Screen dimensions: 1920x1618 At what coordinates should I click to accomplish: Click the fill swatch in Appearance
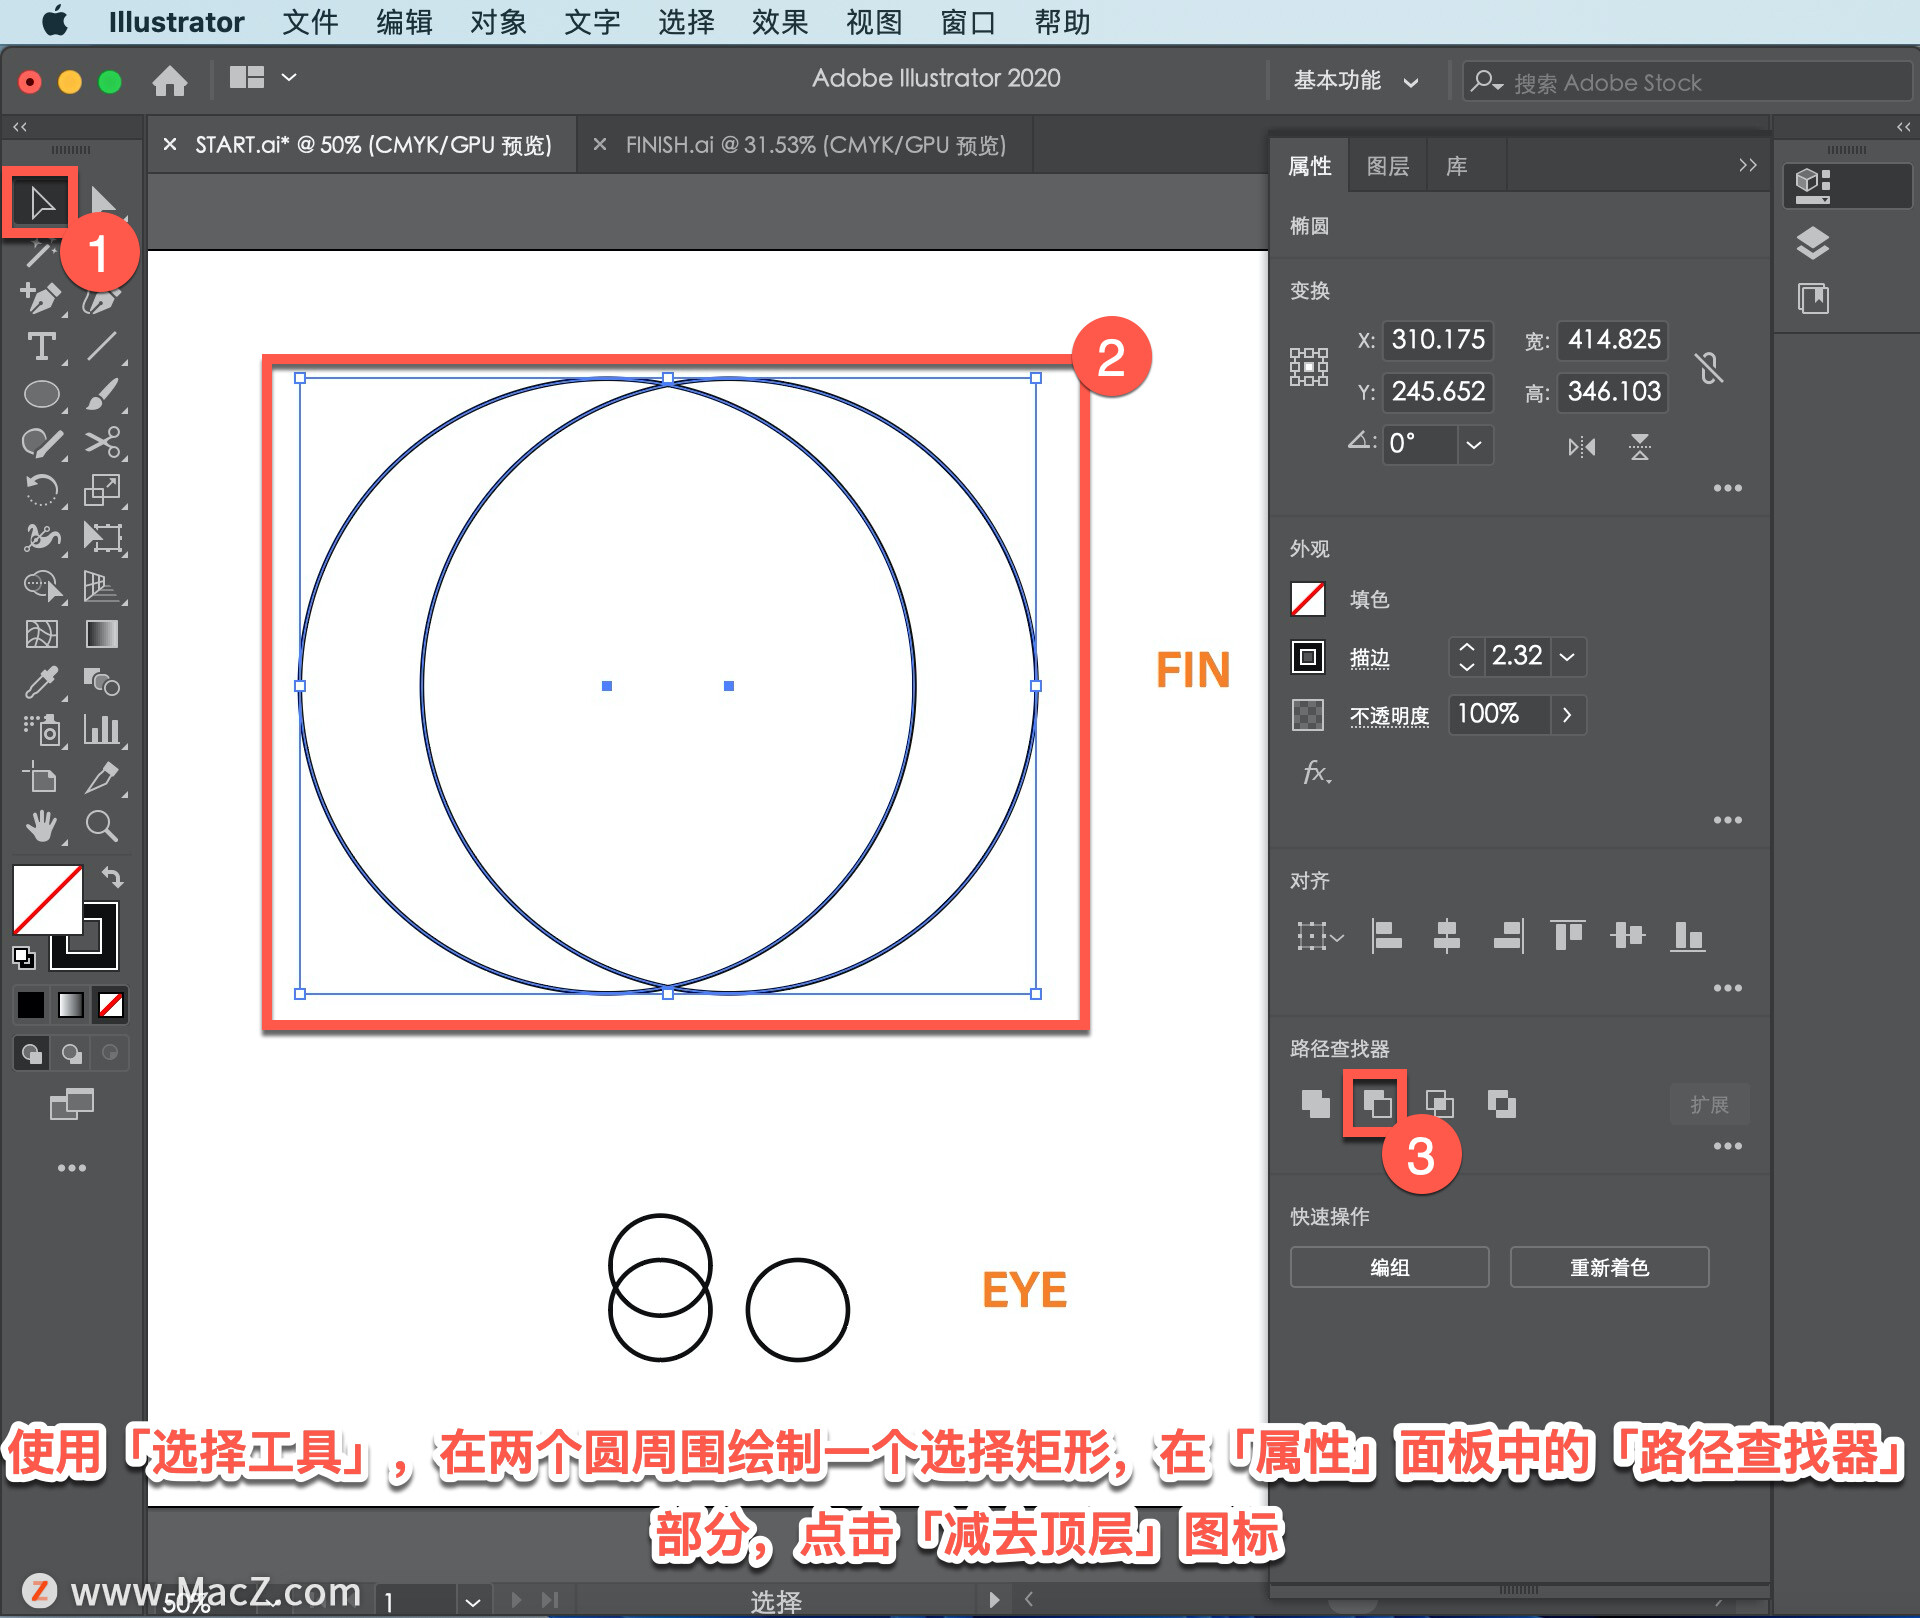pos(1308,599)
